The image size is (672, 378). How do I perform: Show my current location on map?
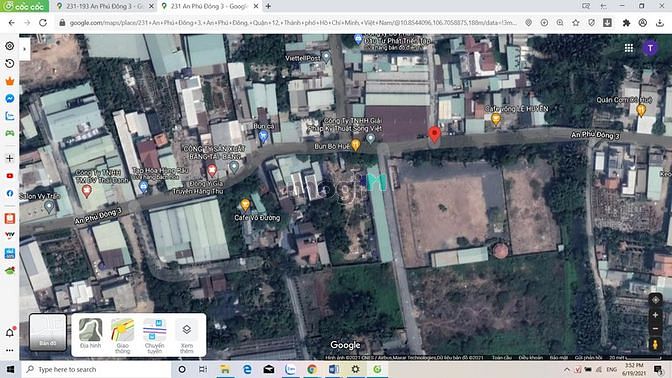pyautogui.click(x=655, y=300)
